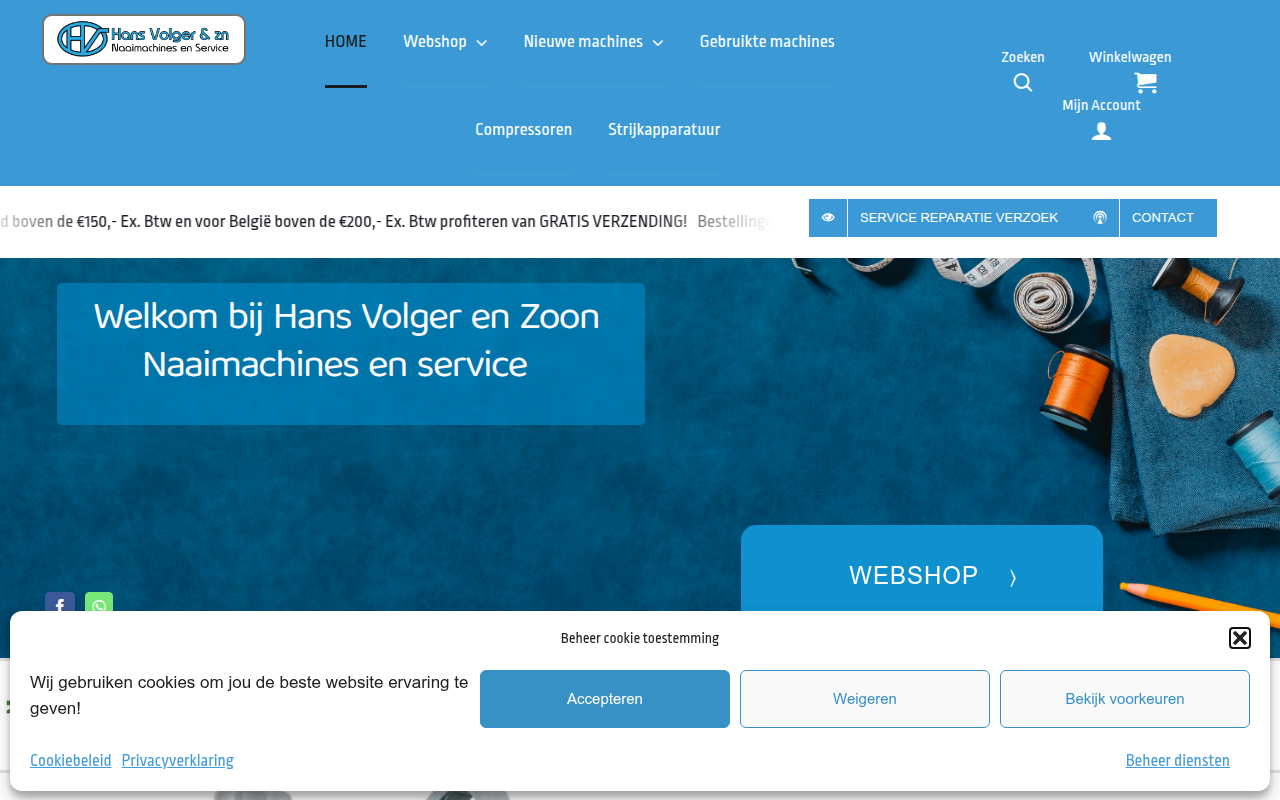Click the Beheer cookie toestemming title
The height and width of the screenshot is (800, 1280).
coord(640,638)
